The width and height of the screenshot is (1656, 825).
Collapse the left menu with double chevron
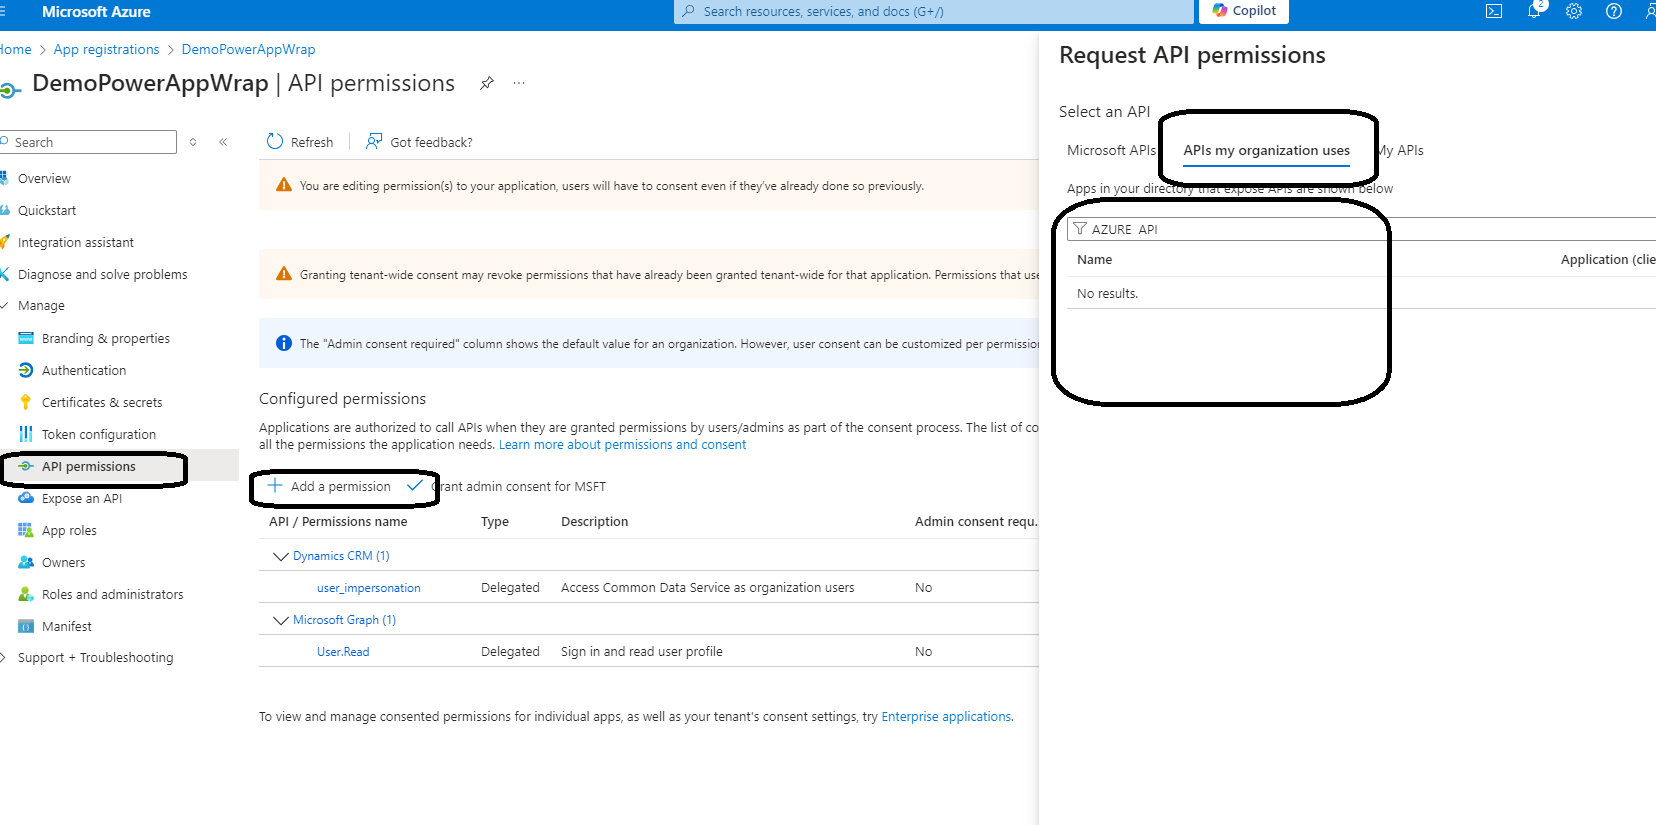coord(223,142)
